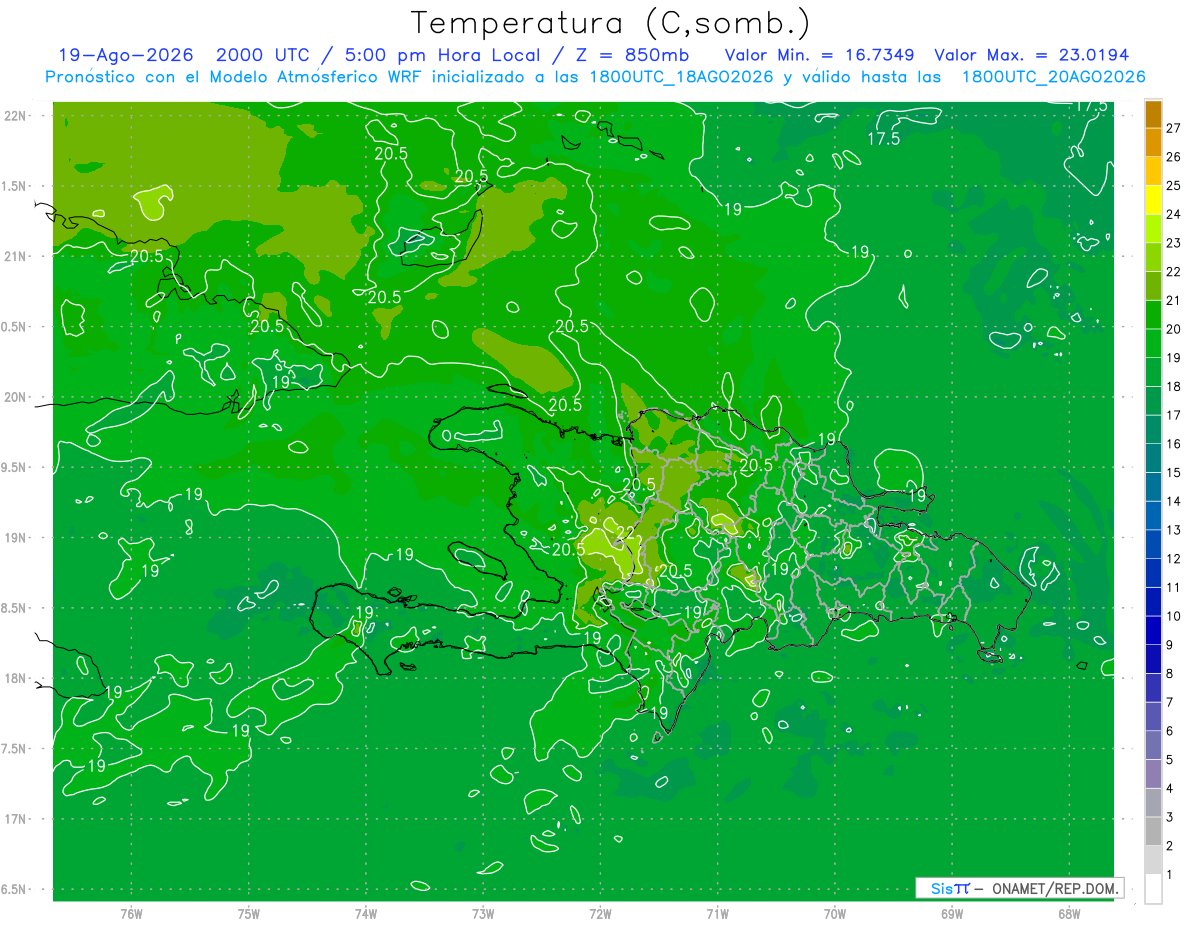
Task: Click the '18N' latitude axis label
Action: pyautogui.click(x=16, y=678)
